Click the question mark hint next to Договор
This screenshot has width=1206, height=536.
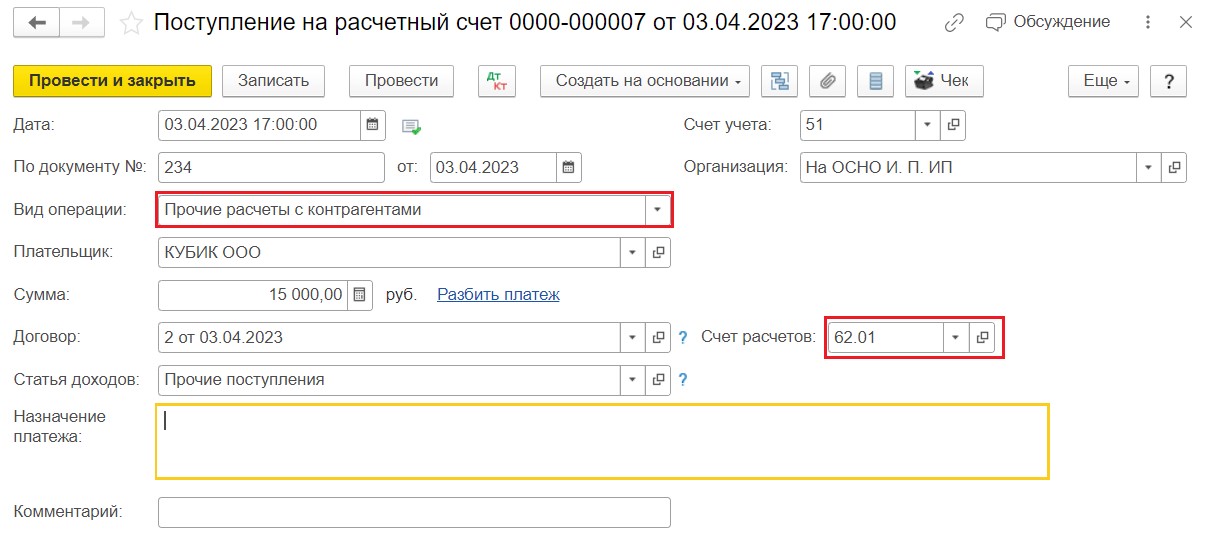[x=684, y=338]
